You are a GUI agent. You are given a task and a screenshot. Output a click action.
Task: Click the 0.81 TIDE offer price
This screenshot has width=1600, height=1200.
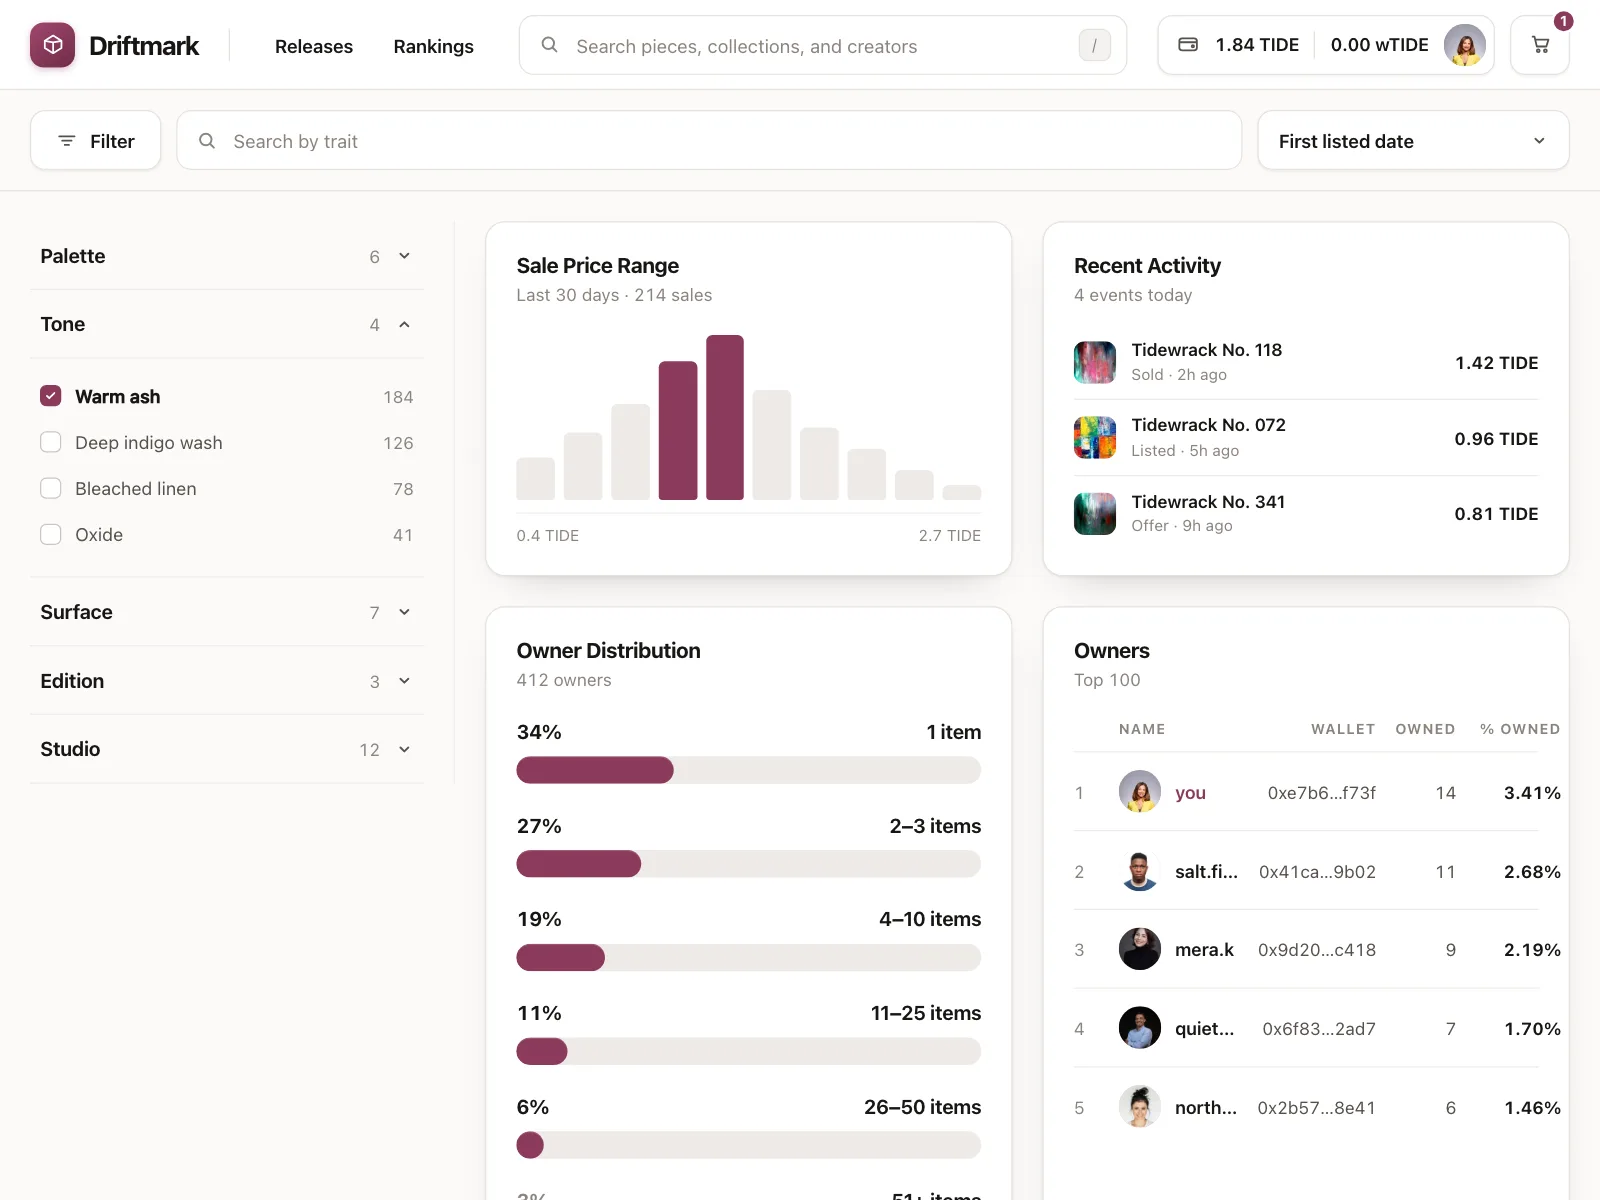[1496, 514]
